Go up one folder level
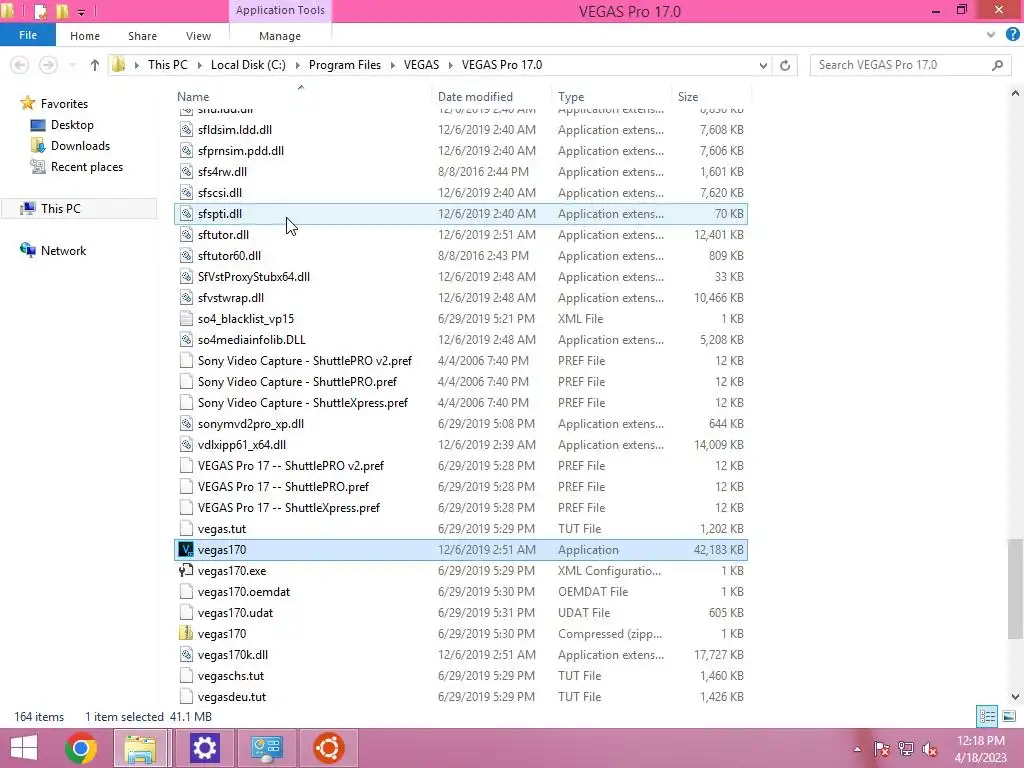1024x768 pixels. pos(95,65)
